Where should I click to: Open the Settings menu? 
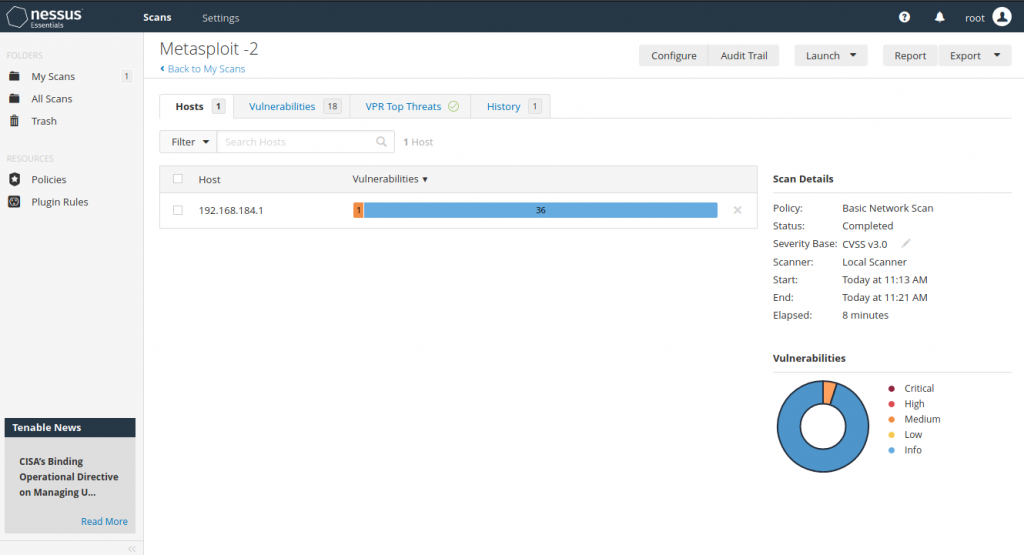221,18
